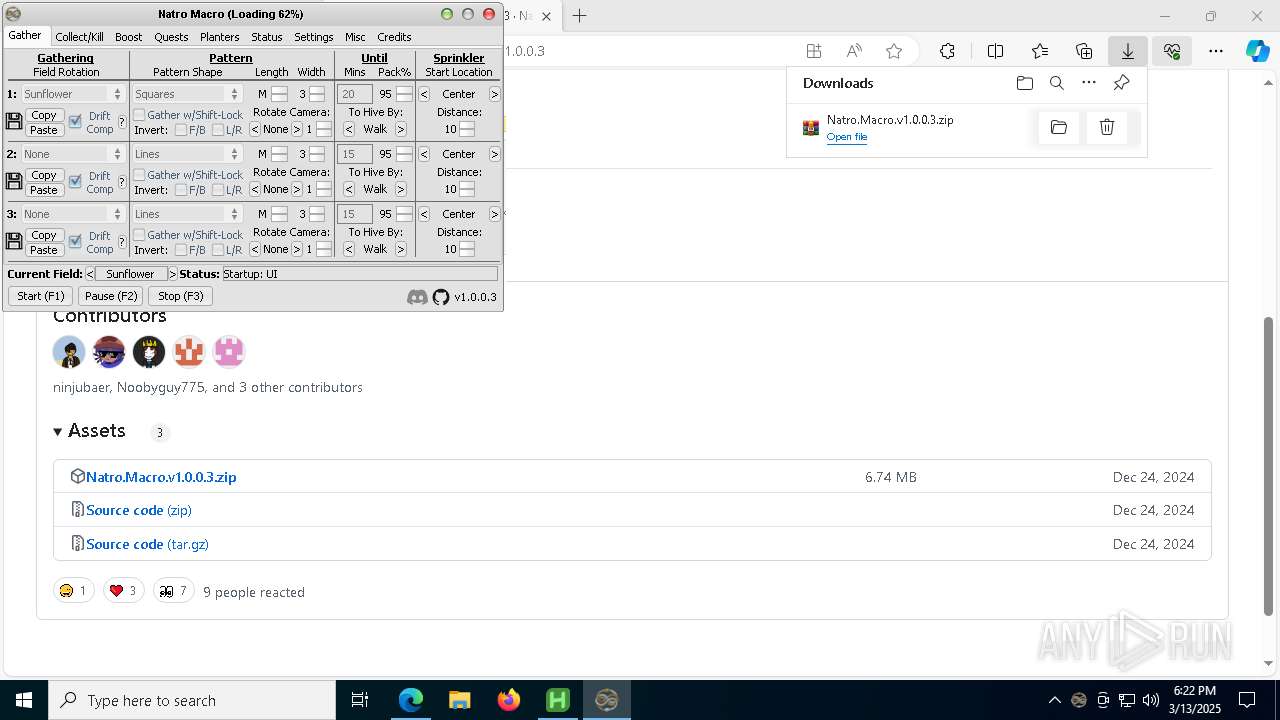Click row 1 Mins input field showing 20
The height and width of the screenshot is (720, 1280).
354,94
